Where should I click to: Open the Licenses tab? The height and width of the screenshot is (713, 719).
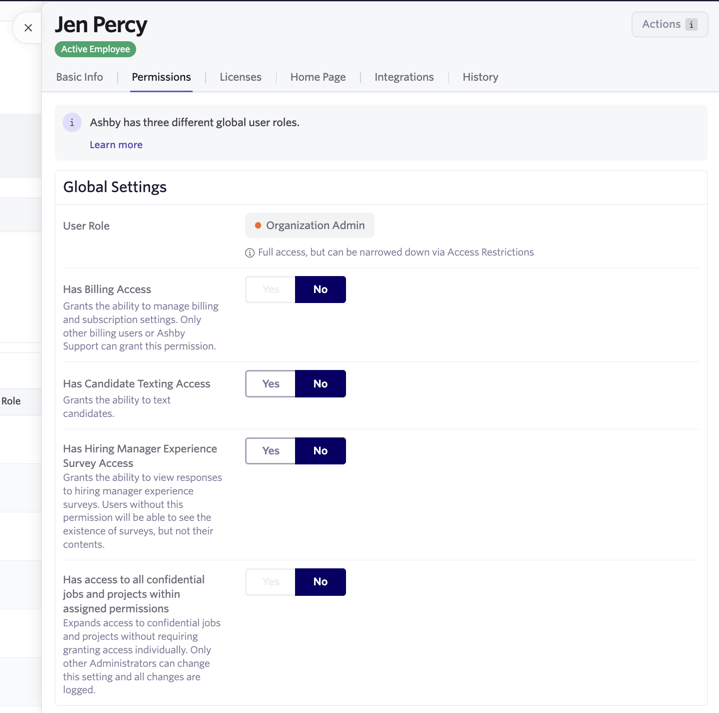click(x=240, y=77)
